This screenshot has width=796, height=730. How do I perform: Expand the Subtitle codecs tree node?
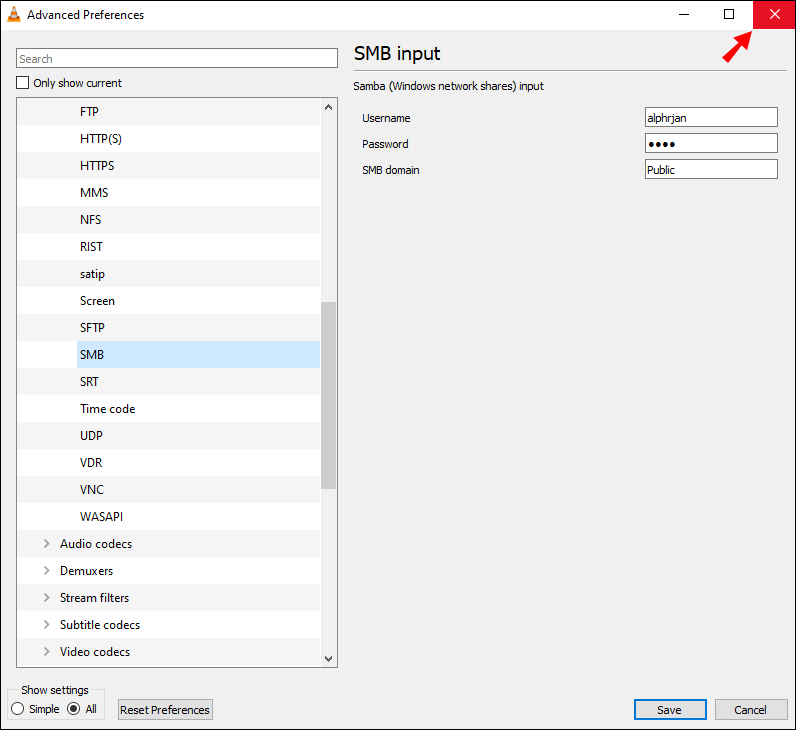pyautogui.click(x=47, y=624)
